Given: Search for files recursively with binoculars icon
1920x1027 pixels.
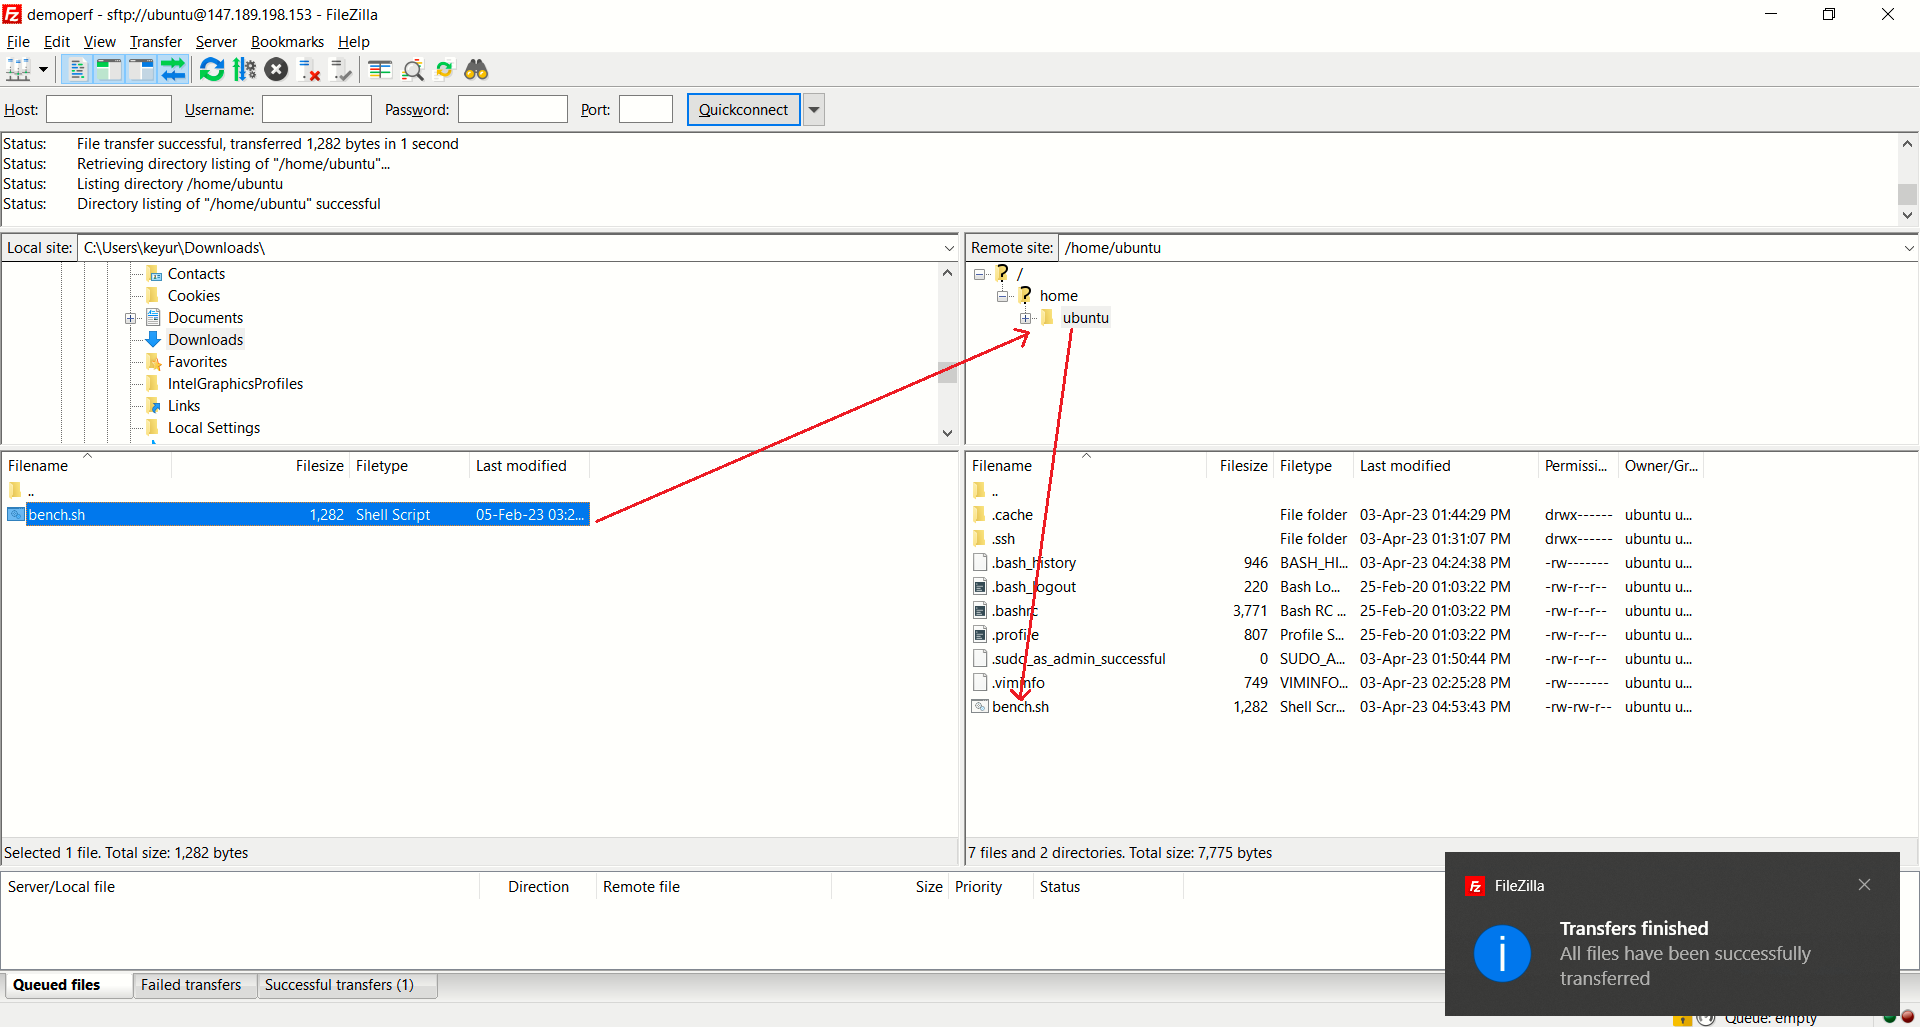Looking at the screenshot, I should (477, 70).
